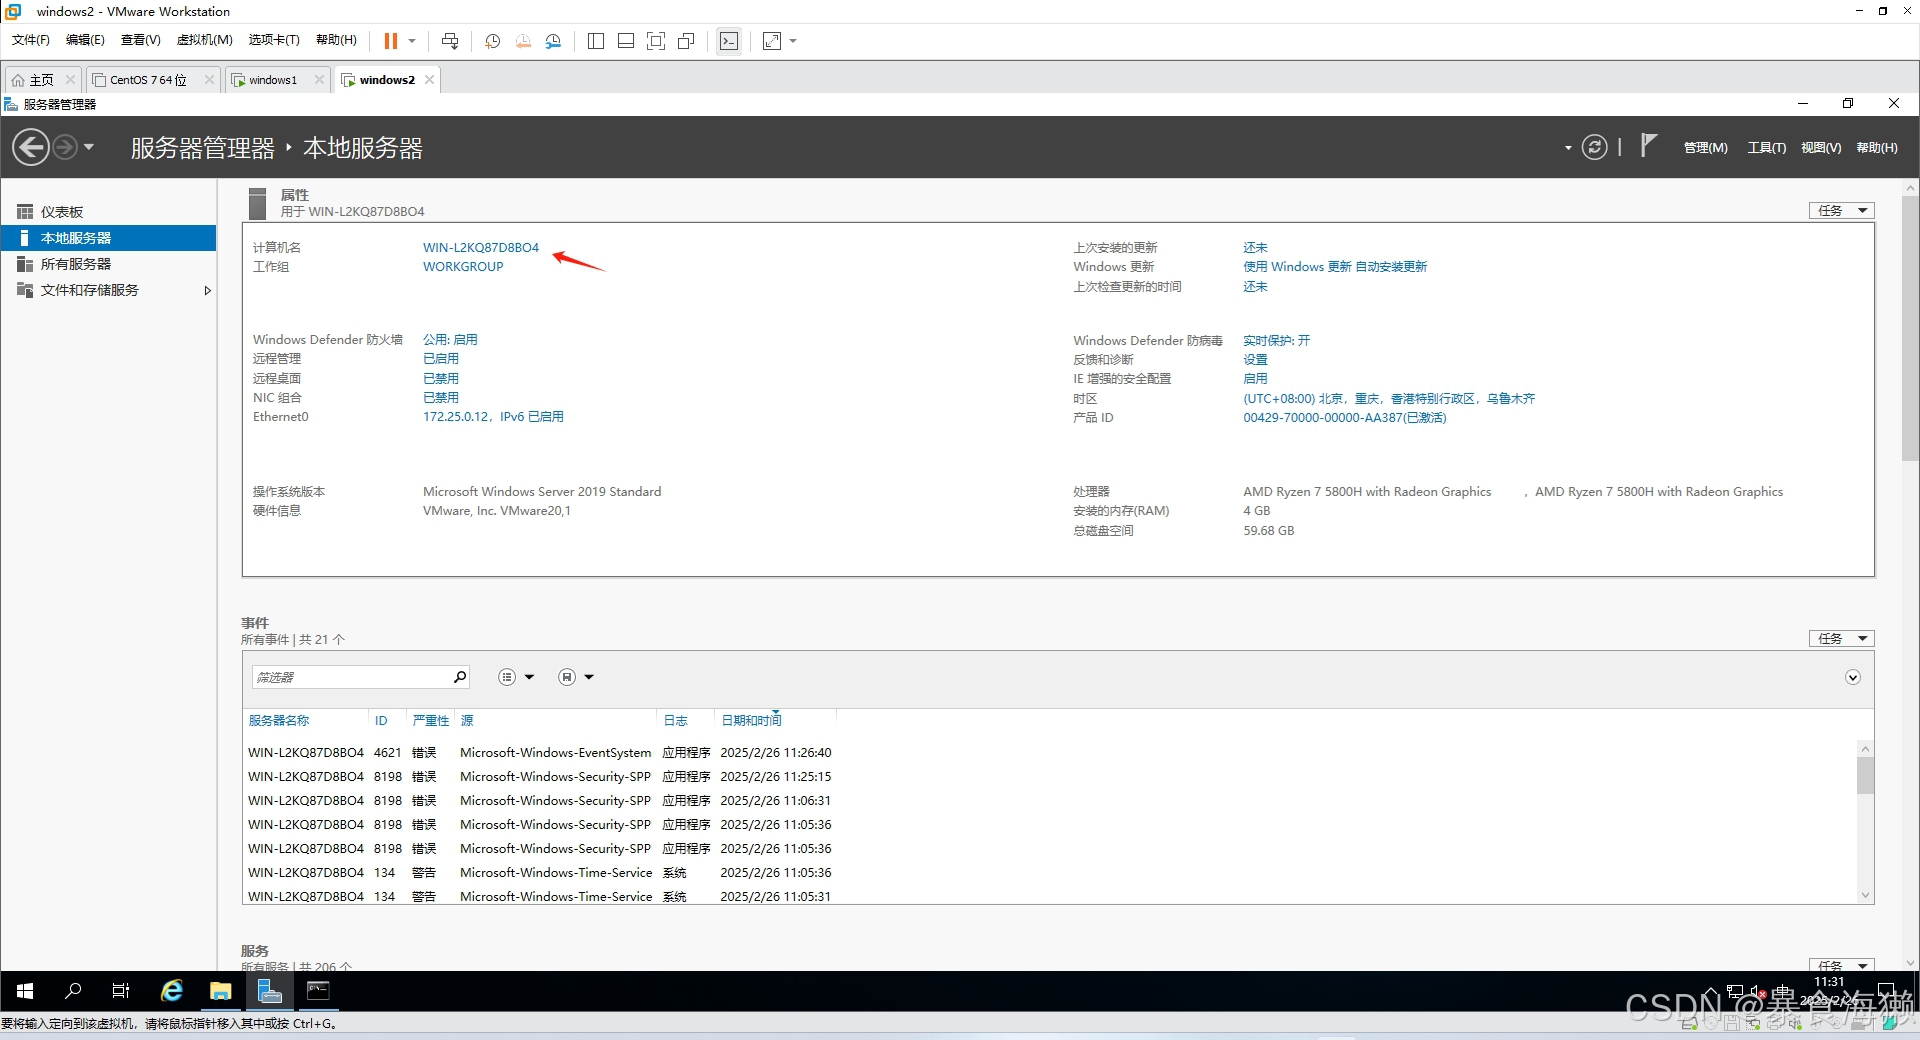Screen dimensions: 1920x1040
Task: Open Task View on the taskbar
Action: (x=121, y=991)
